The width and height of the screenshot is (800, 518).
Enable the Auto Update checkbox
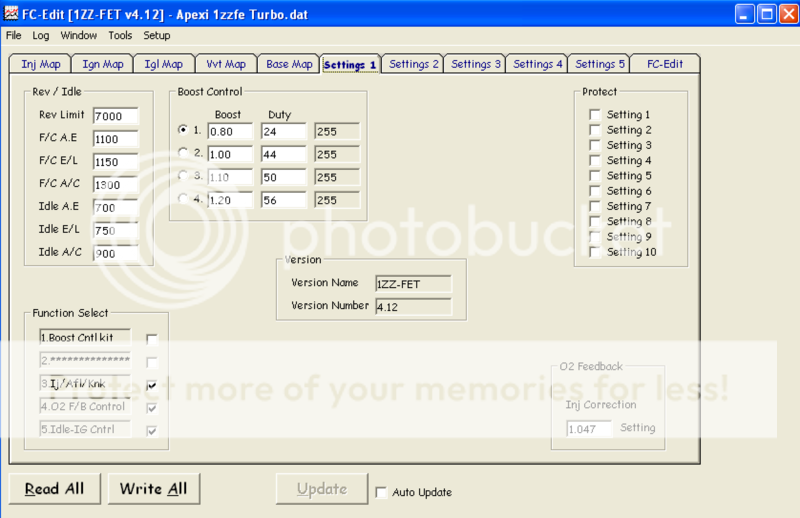pos(381,492)
